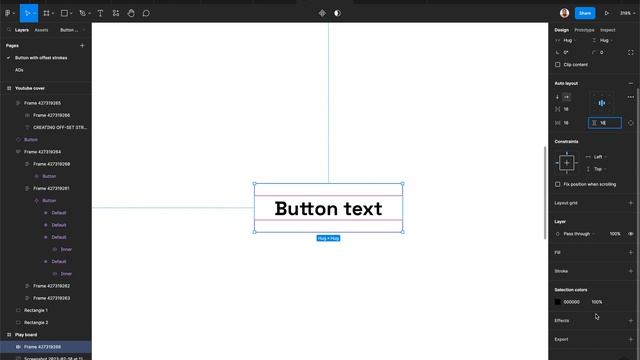Click the focused vertical padding field
The width and height of the screenshot is (640, 360).
[x=605, y=123]
